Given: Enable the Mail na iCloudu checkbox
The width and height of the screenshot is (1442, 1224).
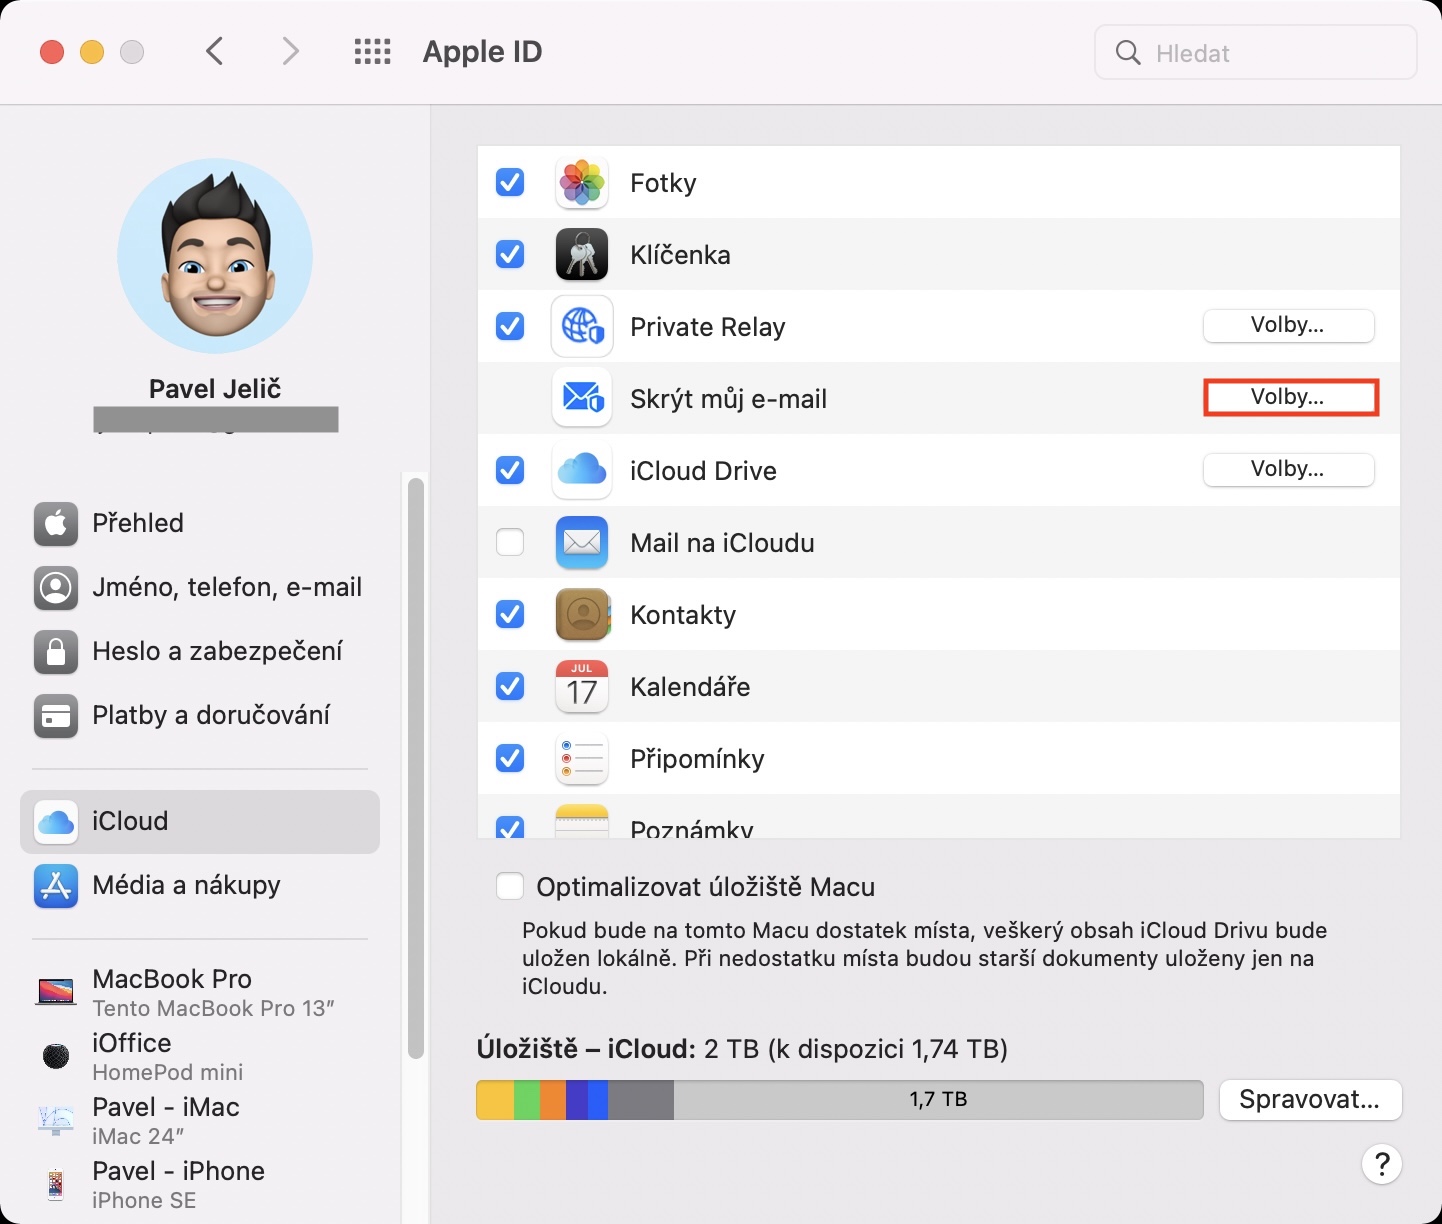Looking at the screenshot, I should 510,543.
